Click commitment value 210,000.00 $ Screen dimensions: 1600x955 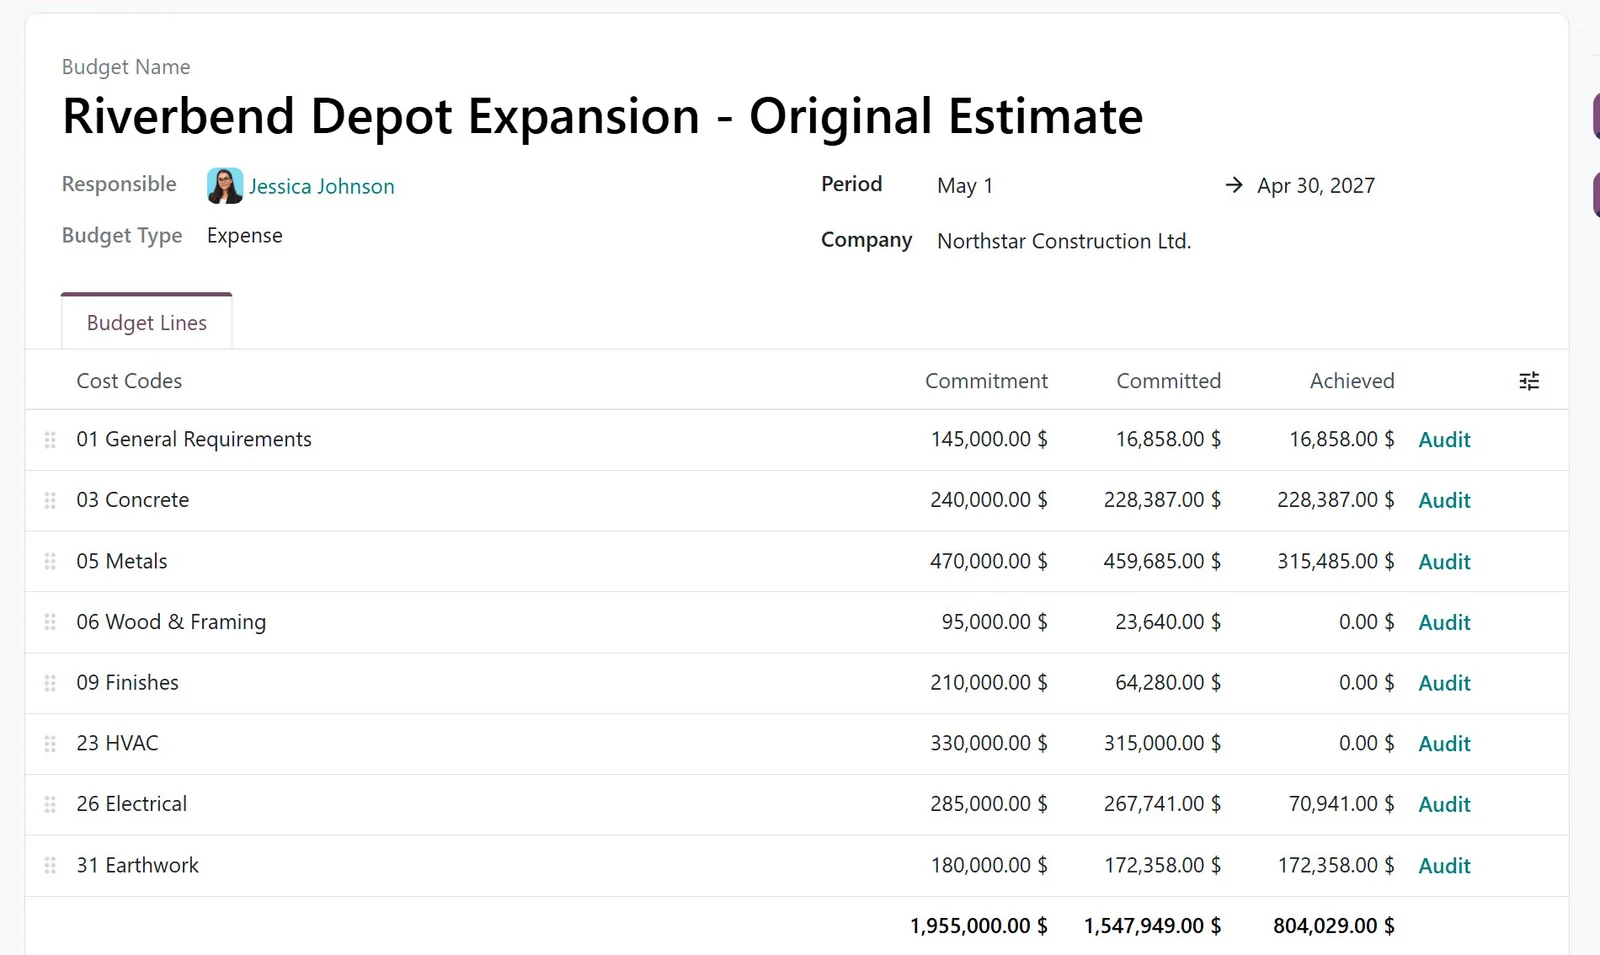(989, 683)
